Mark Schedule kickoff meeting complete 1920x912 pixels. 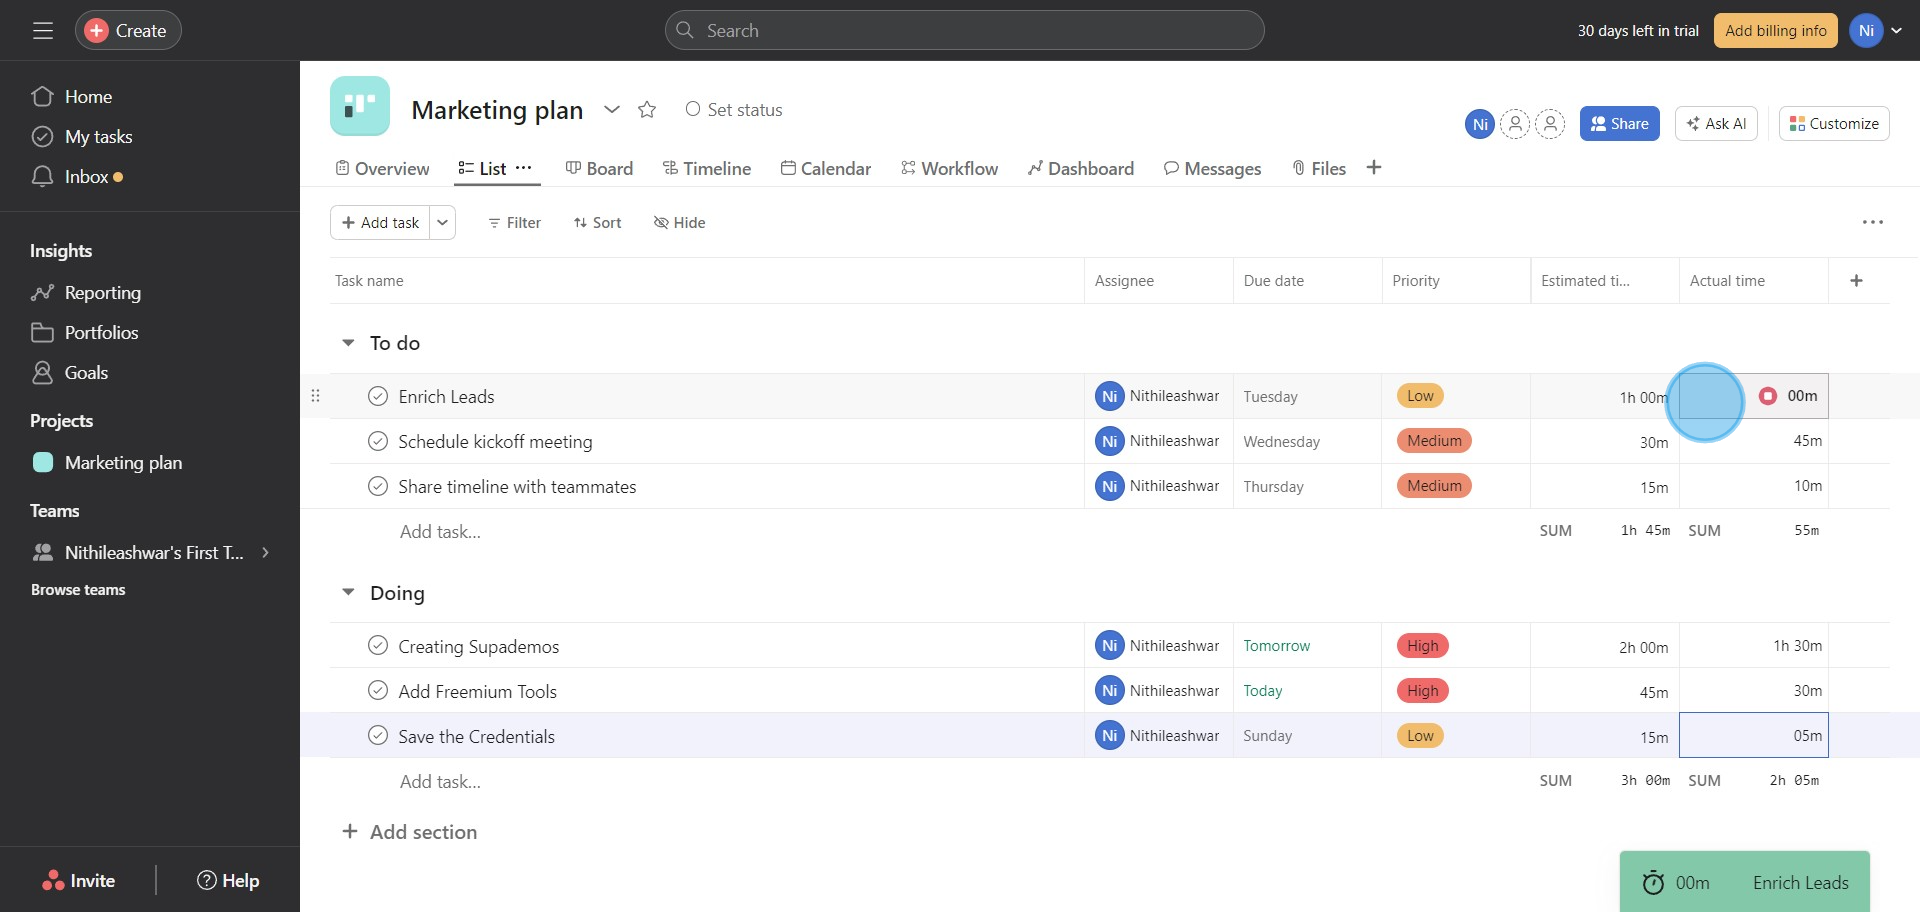[378, 441]
